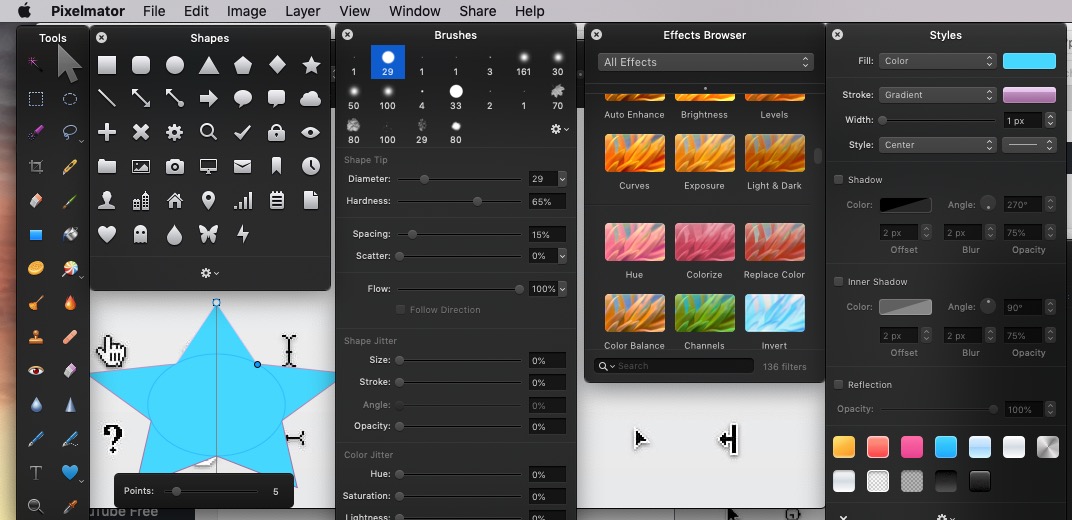Image resolution: width=1072 pixels, height=520 pixels.
Task: Click the Hardness slider
Action: [459, 201]
